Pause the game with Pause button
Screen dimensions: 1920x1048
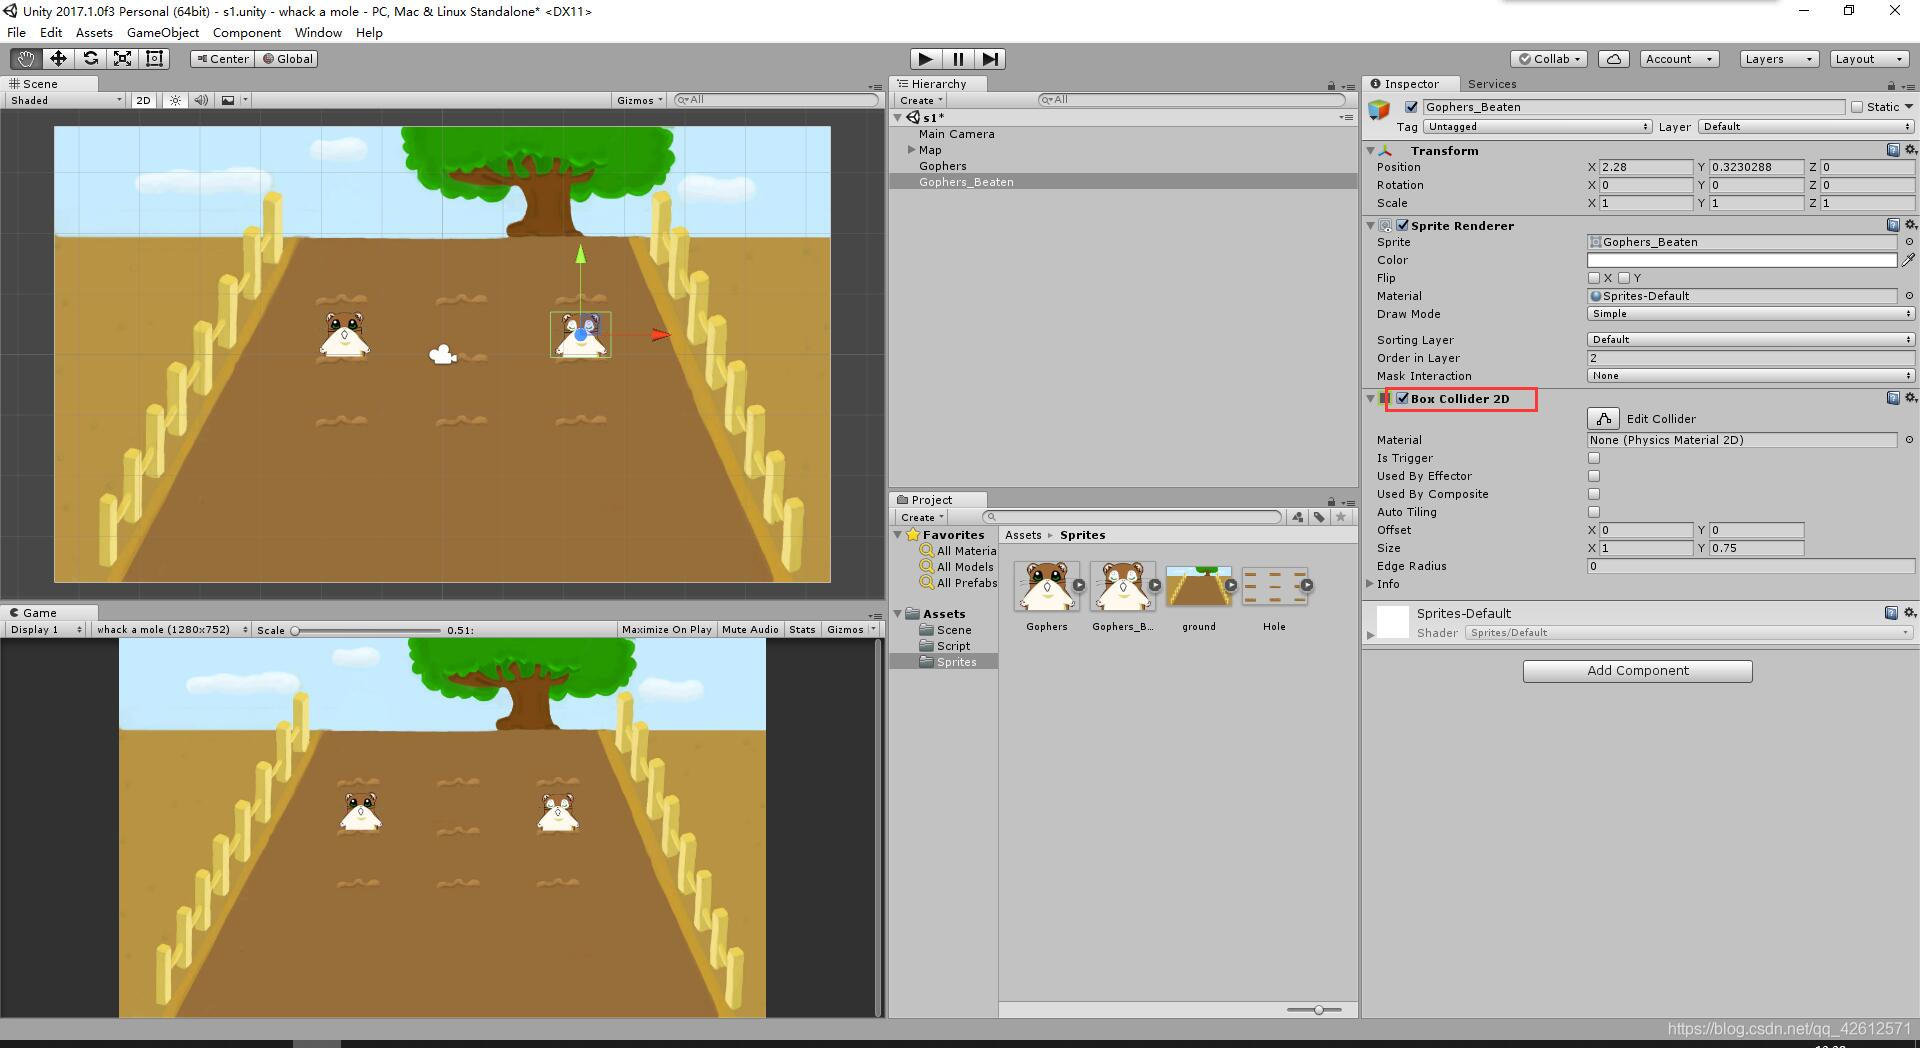click(958, 59)
